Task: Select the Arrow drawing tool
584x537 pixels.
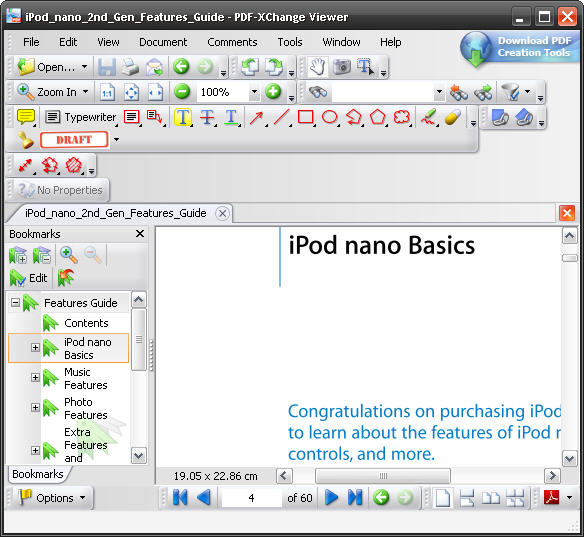Action: 256,117
